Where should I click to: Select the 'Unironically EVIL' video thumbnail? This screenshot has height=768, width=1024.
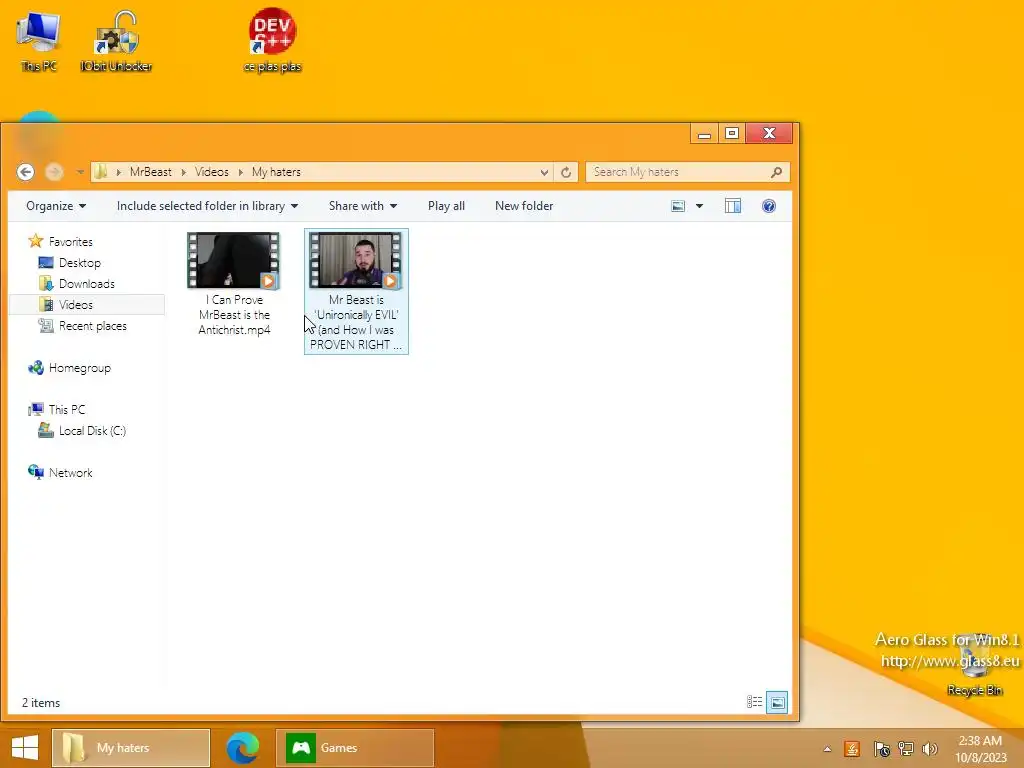pyautogui.click(x=356, y=260)
